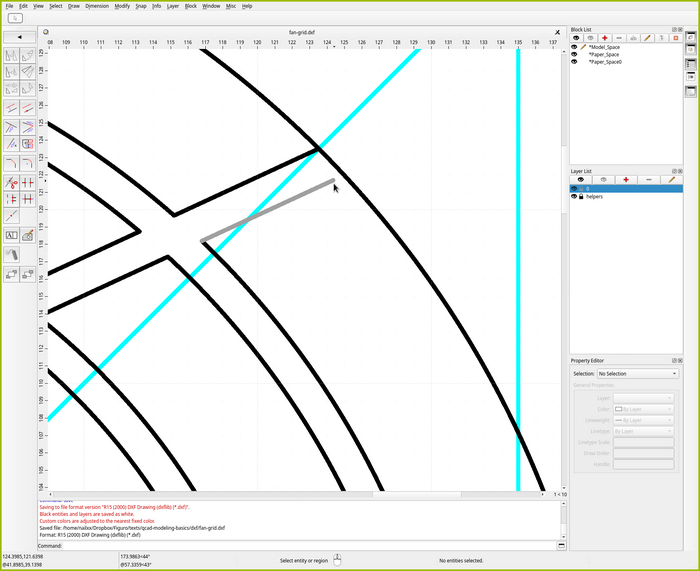Close the fan-grid.dxf drawing tab
The image size is (700, 571).
pyautogui.click(x=557, y=32)
